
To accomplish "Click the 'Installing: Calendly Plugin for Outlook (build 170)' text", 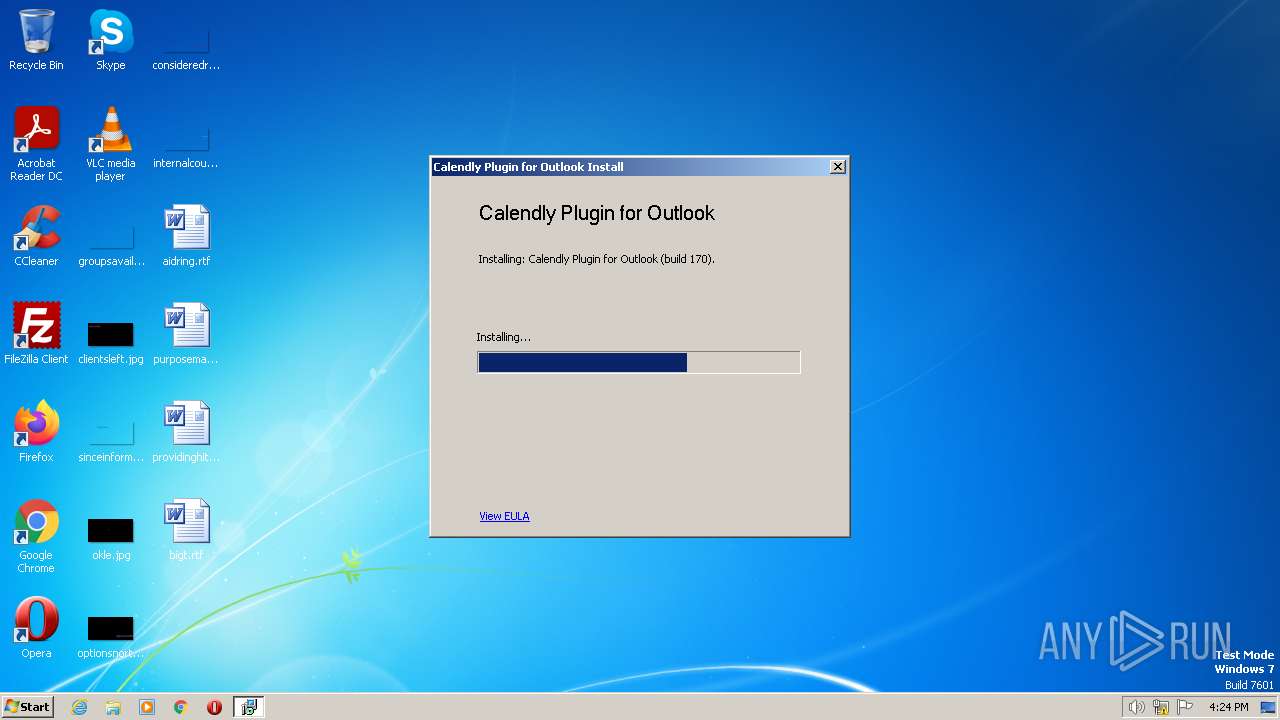I will [x=596, y=259].
